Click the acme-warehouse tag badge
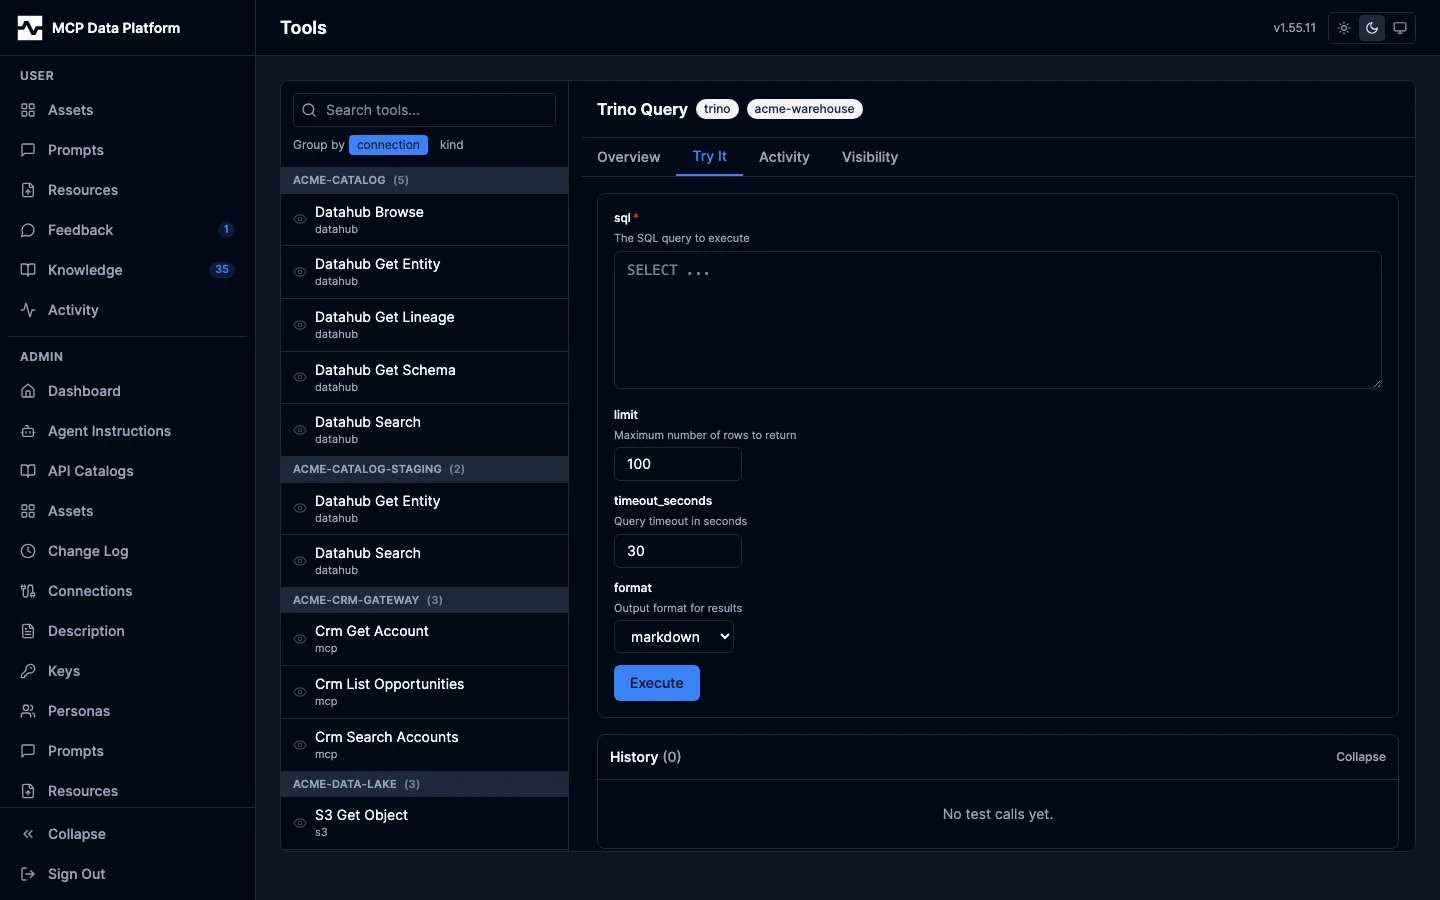Image resolution: width=1440 pixels, height=900 pixels. (x=804, y=109)
